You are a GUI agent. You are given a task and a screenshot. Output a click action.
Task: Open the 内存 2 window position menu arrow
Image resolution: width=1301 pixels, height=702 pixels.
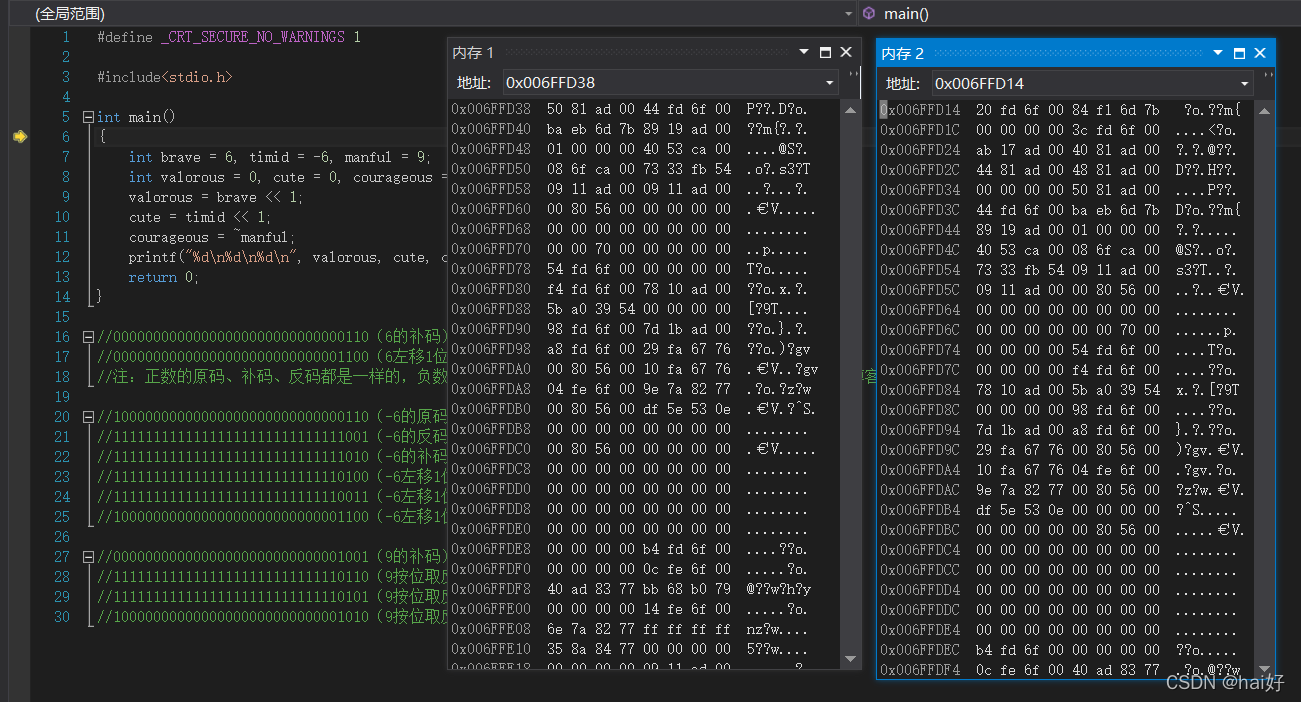click(1217, 53)
